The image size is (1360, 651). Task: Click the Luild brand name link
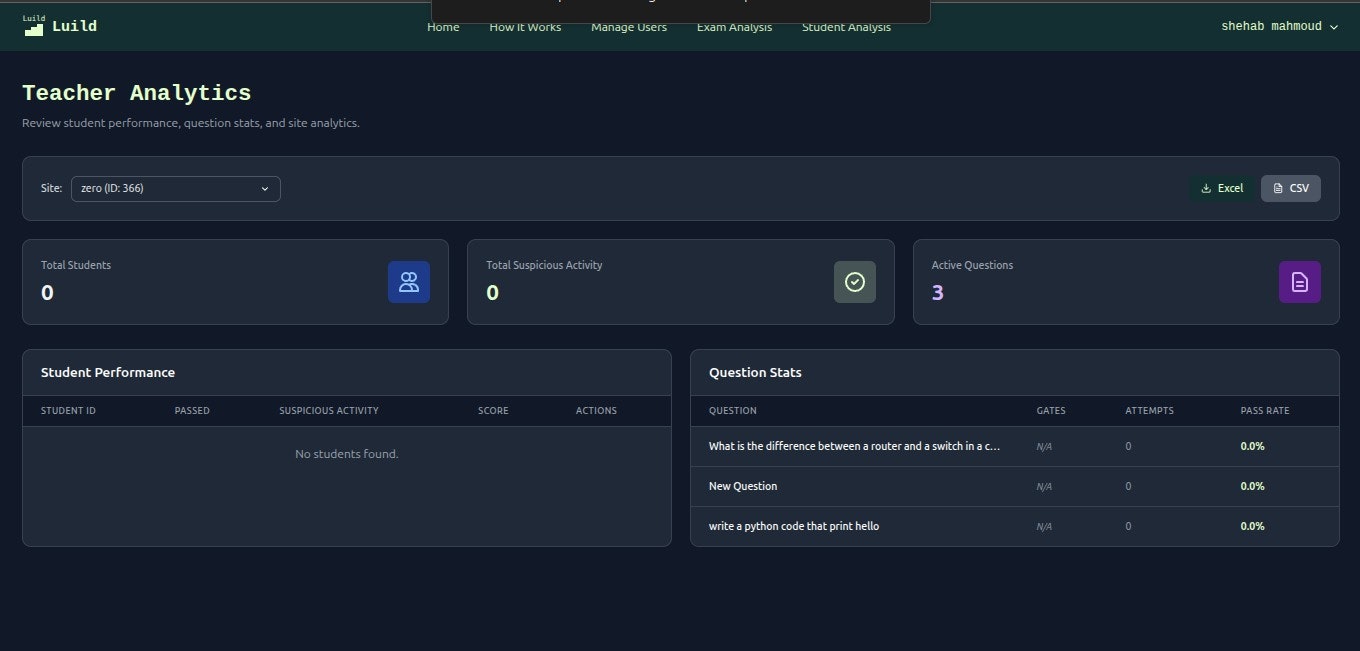coord(75,26)
